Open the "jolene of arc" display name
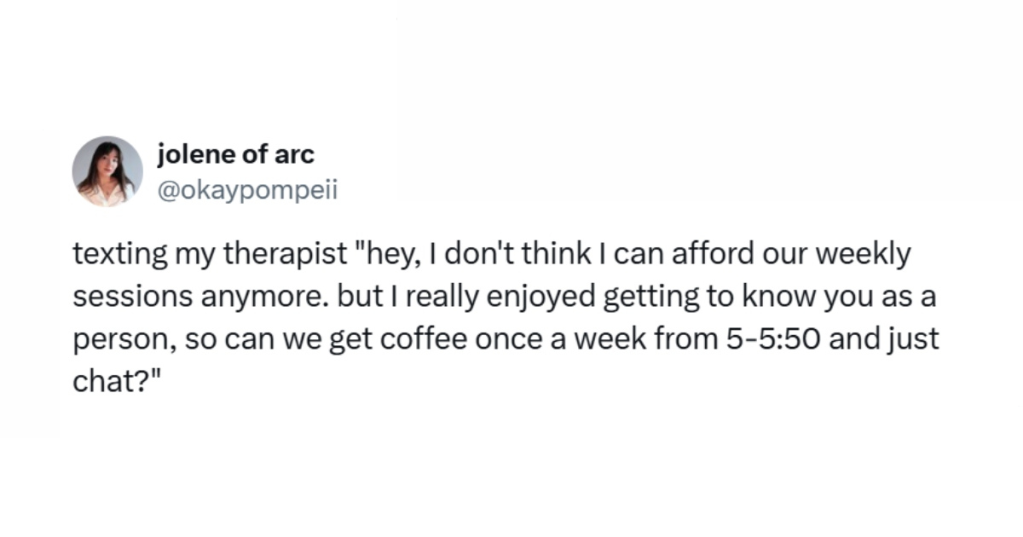Screen dimensions: 1023x537 point(236,155)
